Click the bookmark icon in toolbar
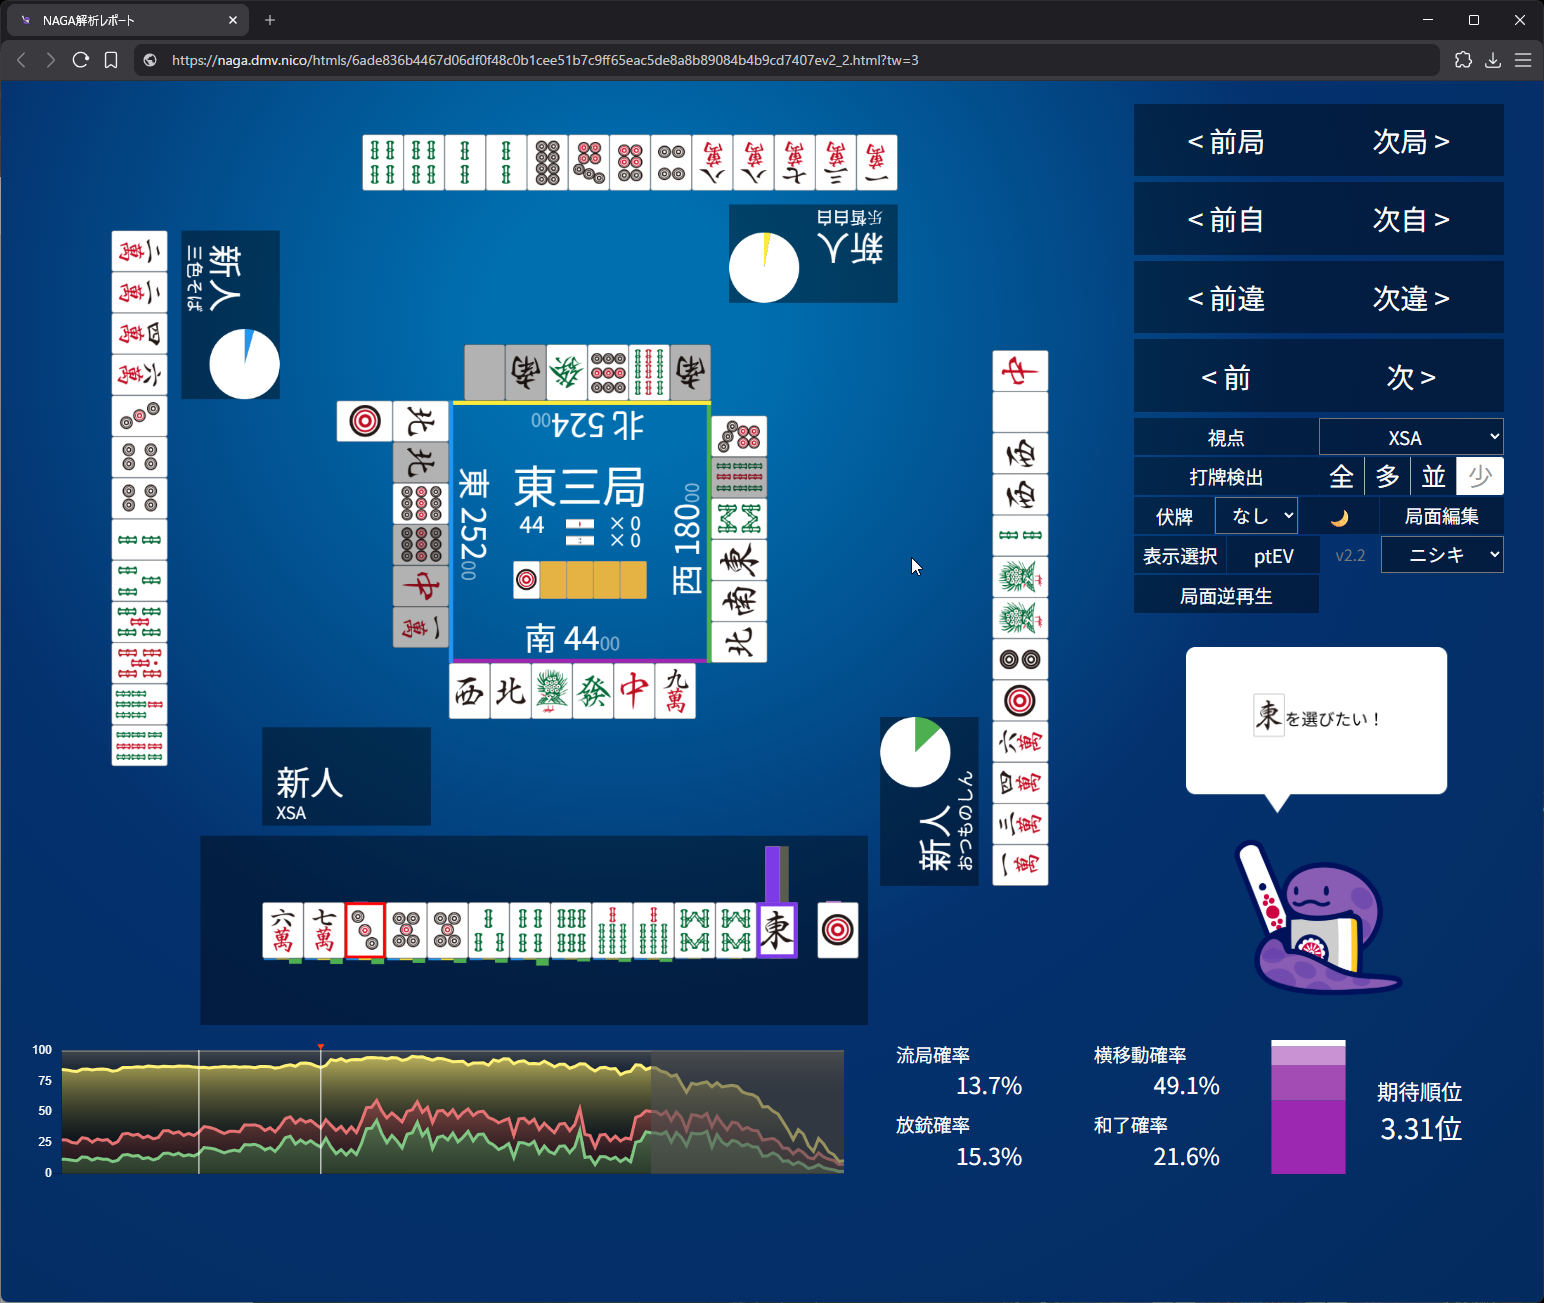 pos(111,60)
